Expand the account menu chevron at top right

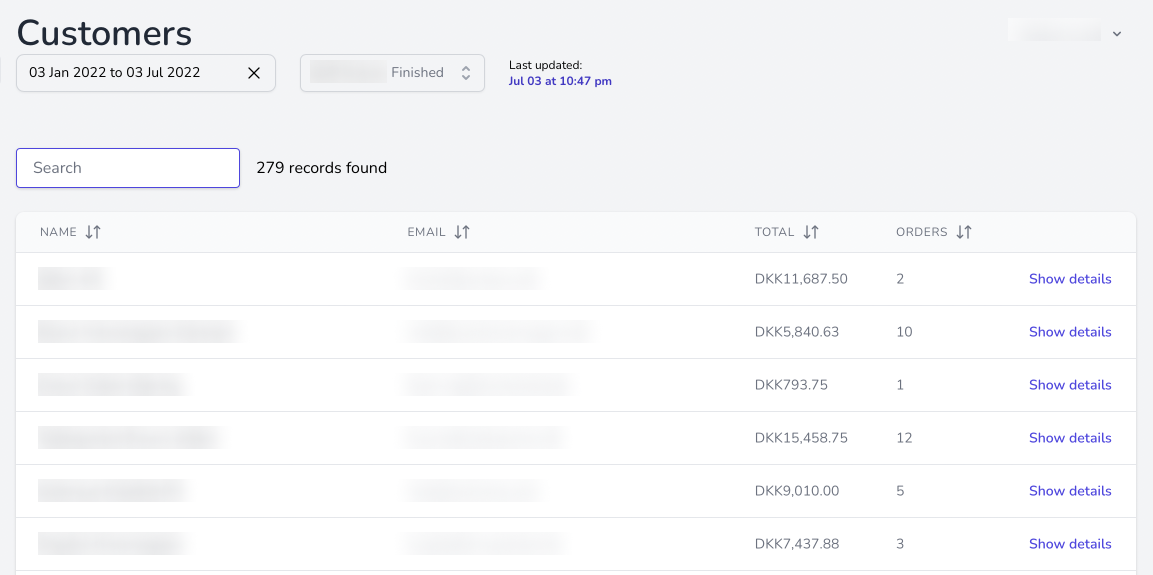(1117, 34)
